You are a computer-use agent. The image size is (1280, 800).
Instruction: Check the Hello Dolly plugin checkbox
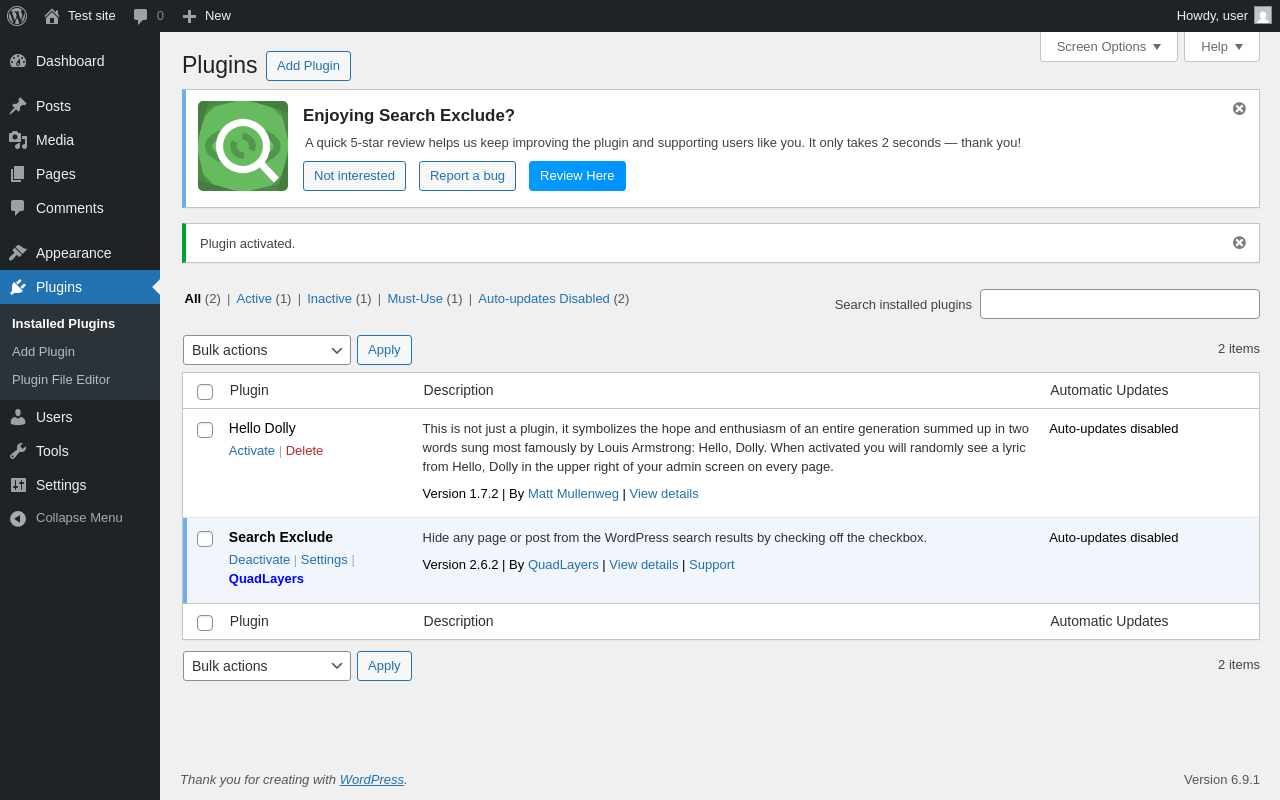click(x=205, y=430)
